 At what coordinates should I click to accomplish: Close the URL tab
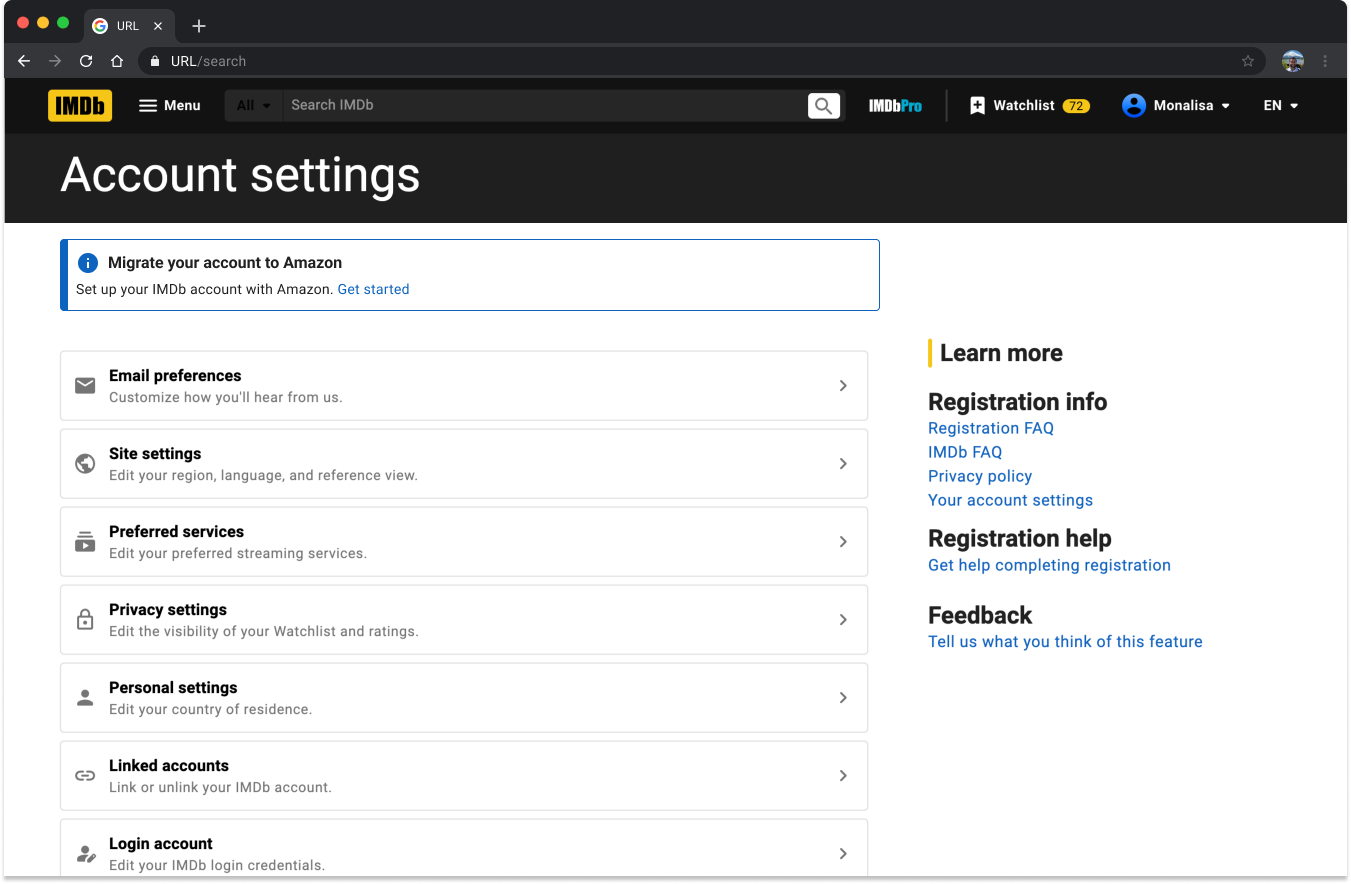point(158,26)
